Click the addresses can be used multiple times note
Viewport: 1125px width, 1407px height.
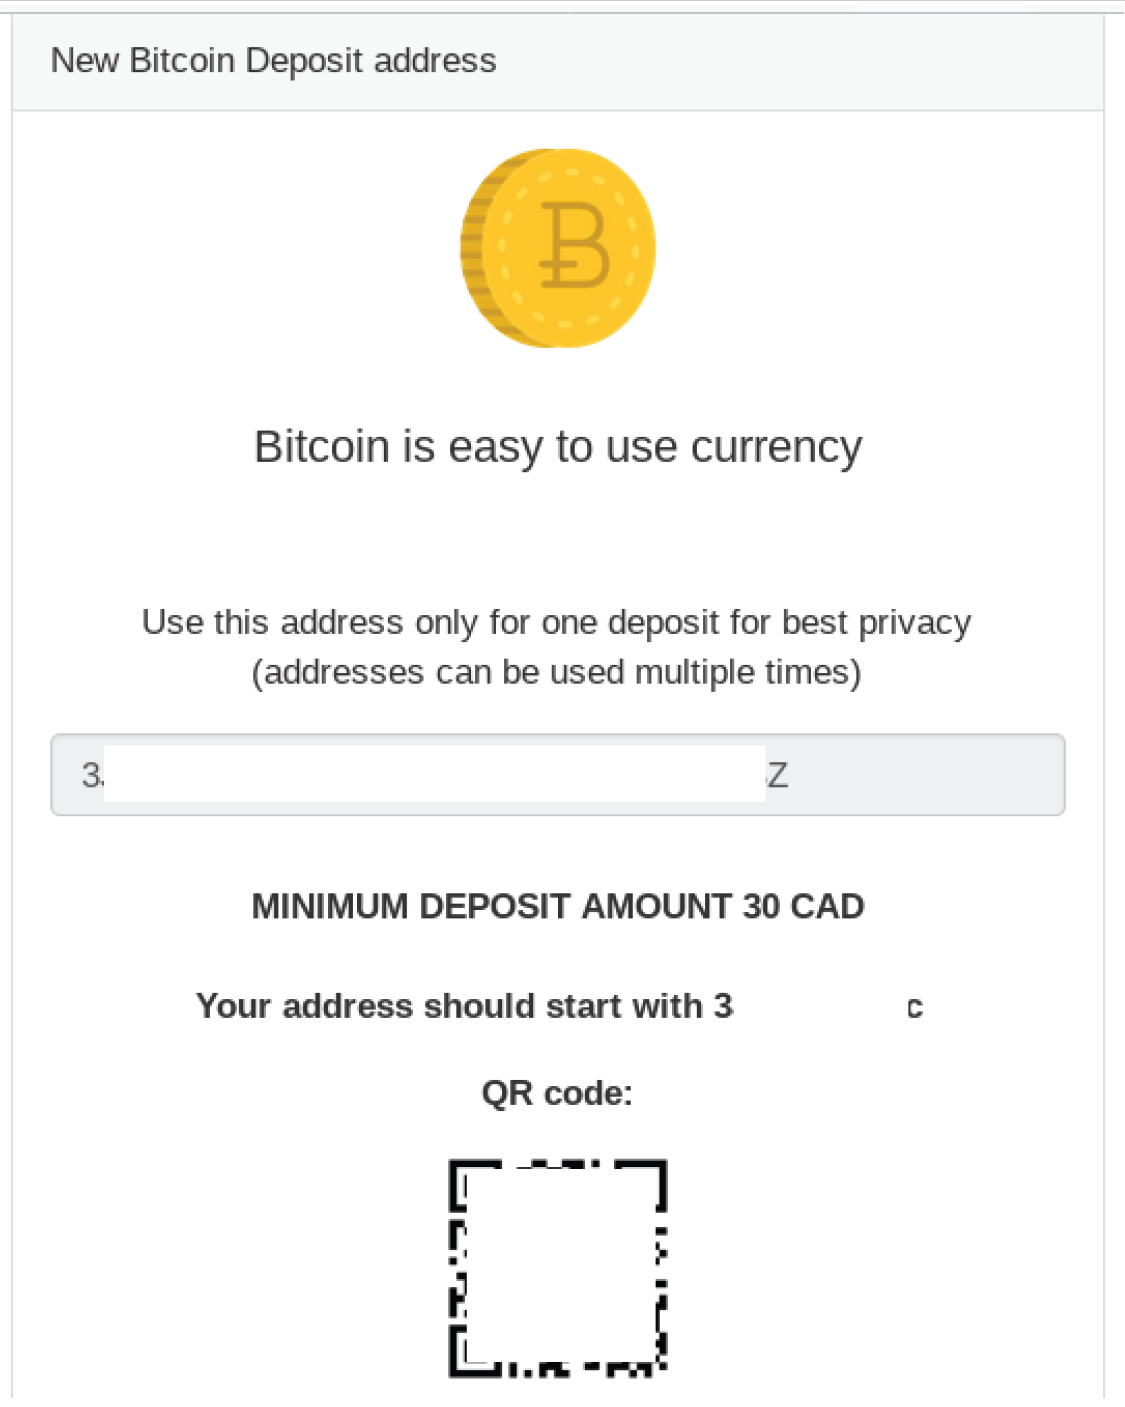(x=556, y=672)
